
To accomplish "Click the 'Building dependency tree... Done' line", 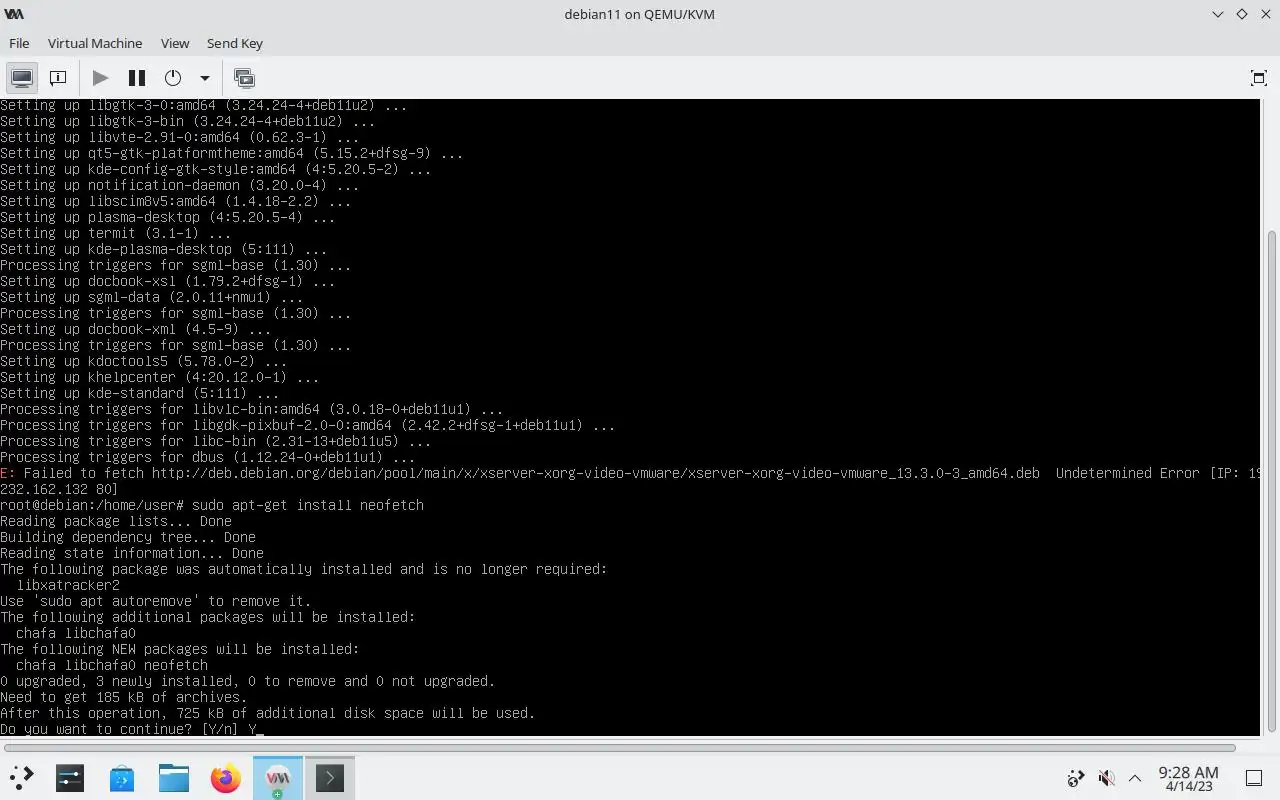I will pyautogui.click(x=128, y=537).
